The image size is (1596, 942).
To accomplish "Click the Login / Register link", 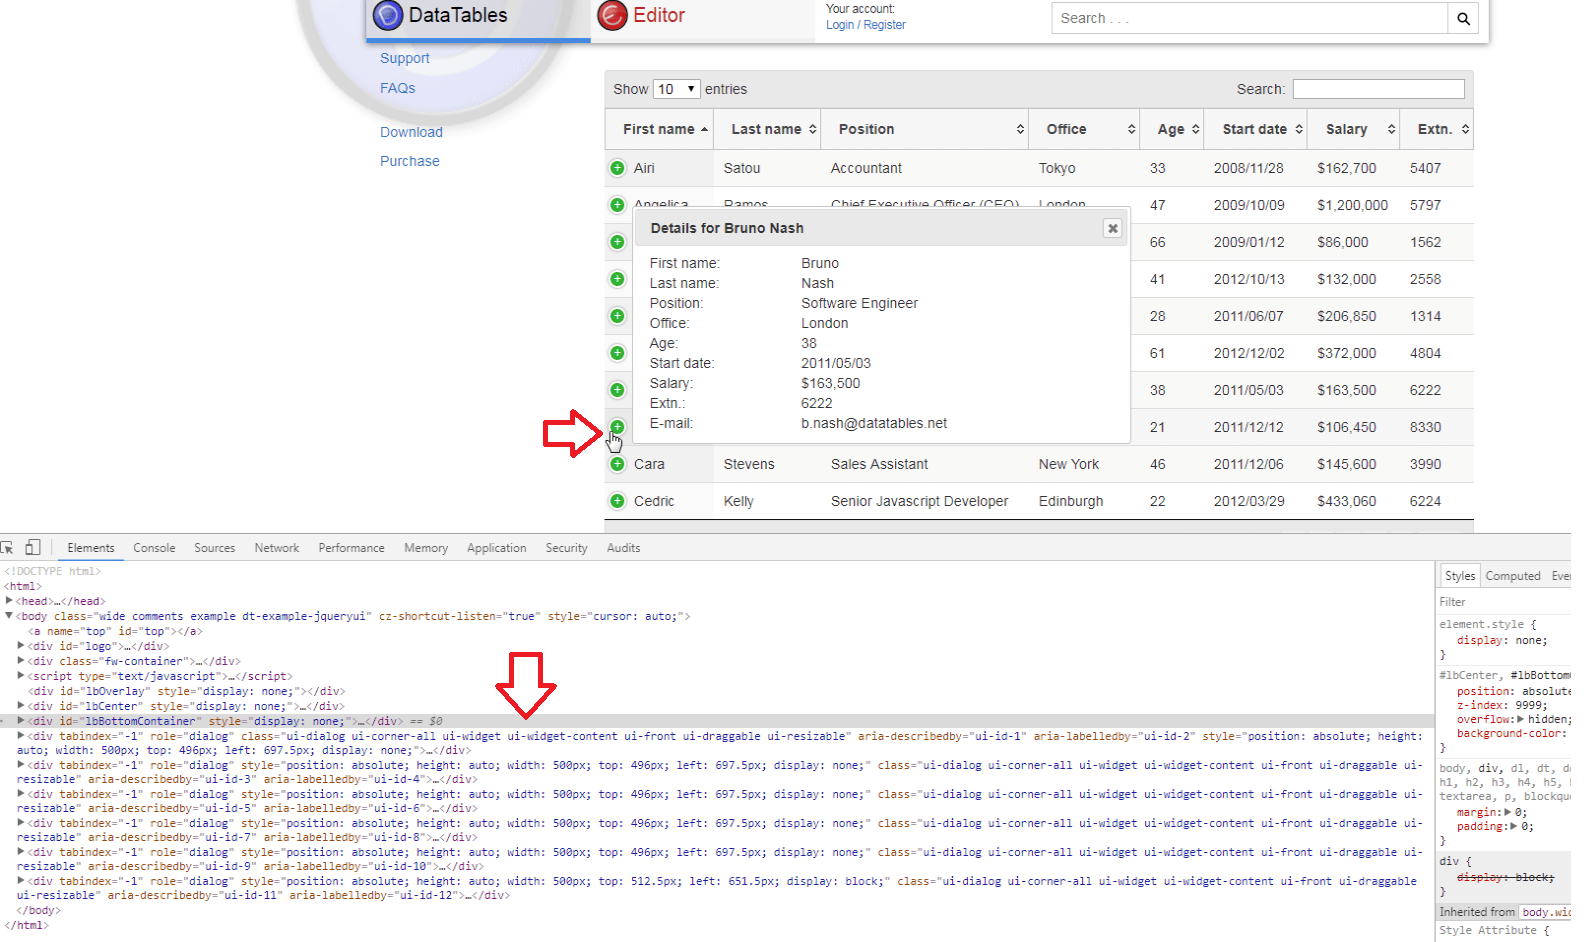I will pyautogui.click(x=865, y=25).
